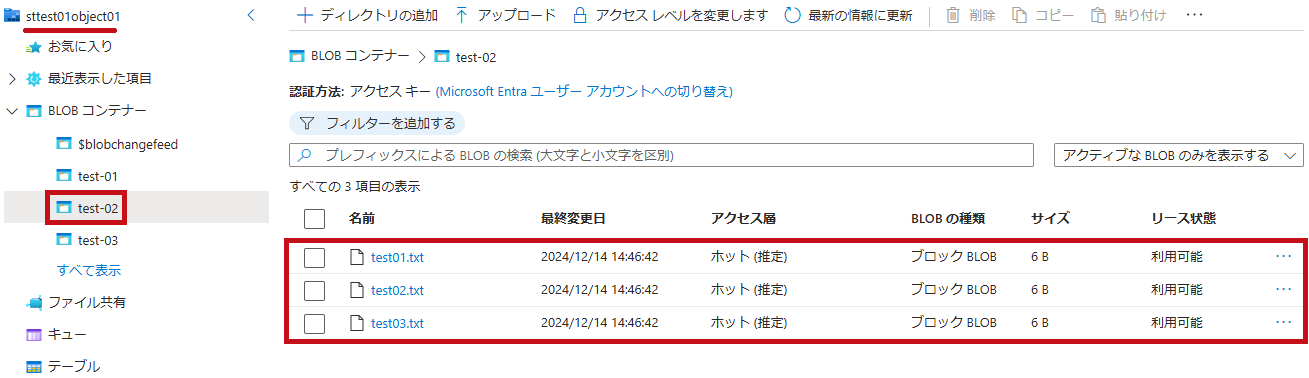Click ホット (推定) in test02.txt row
The width and height of the screenshot is (1309, 378).
pos(749,290)
